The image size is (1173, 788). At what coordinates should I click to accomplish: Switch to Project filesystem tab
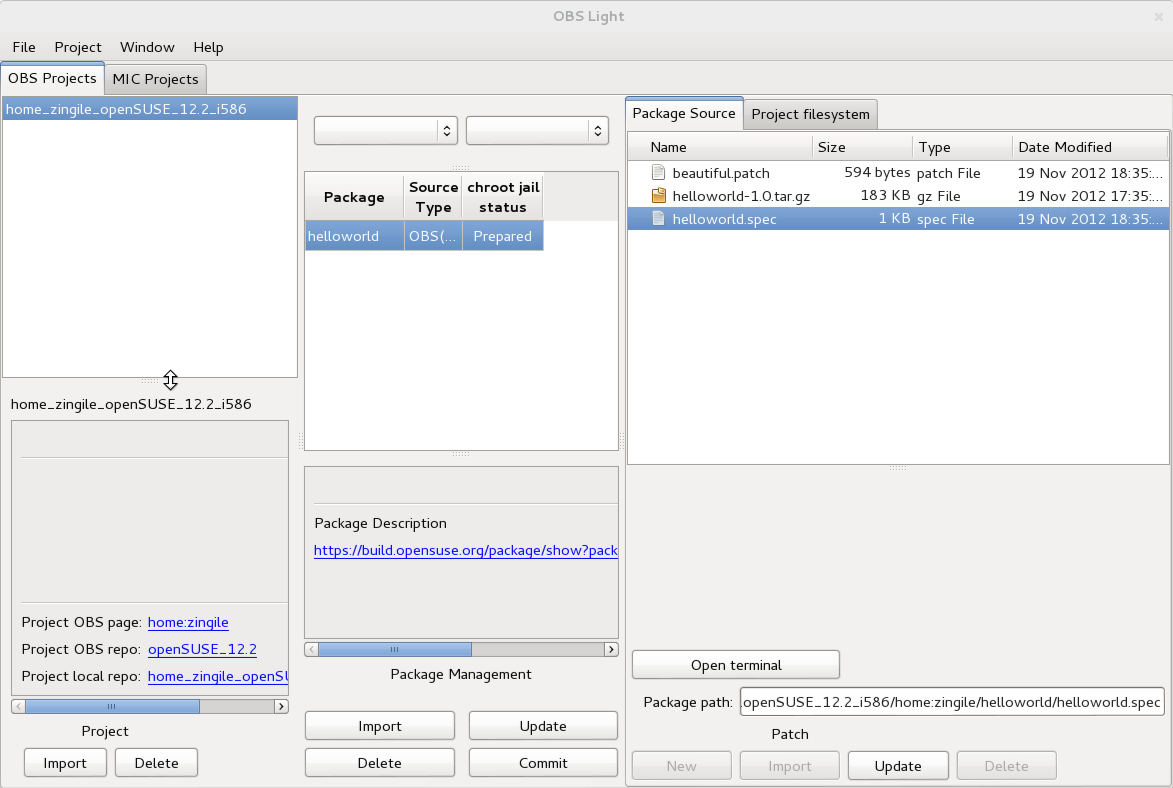click(810, 114)
